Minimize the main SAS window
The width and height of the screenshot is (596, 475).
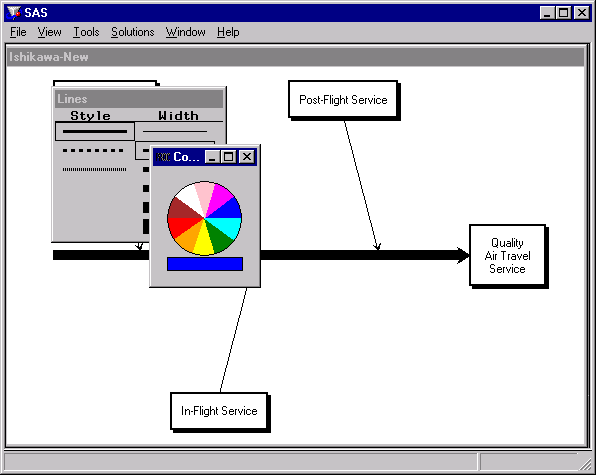point(547,13)
